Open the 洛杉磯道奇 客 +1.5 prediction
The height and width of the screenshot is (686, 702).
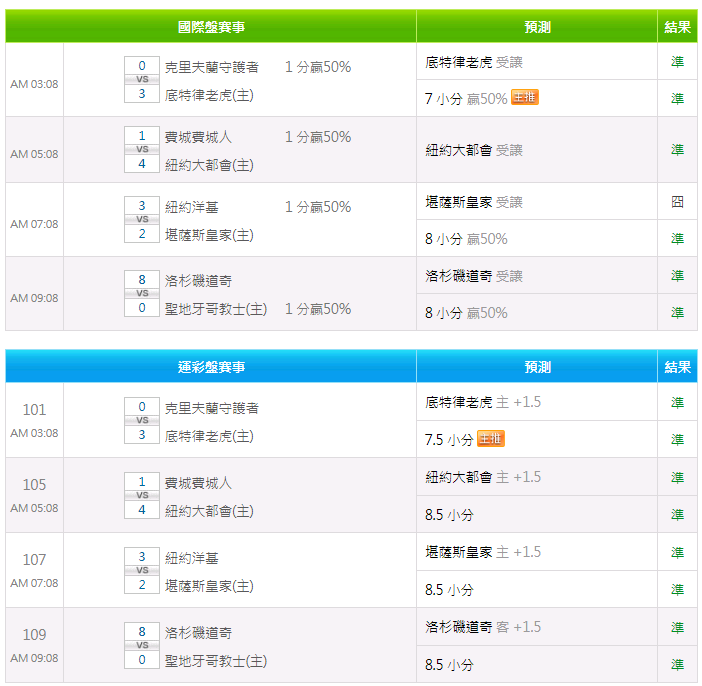coord(483,627)
